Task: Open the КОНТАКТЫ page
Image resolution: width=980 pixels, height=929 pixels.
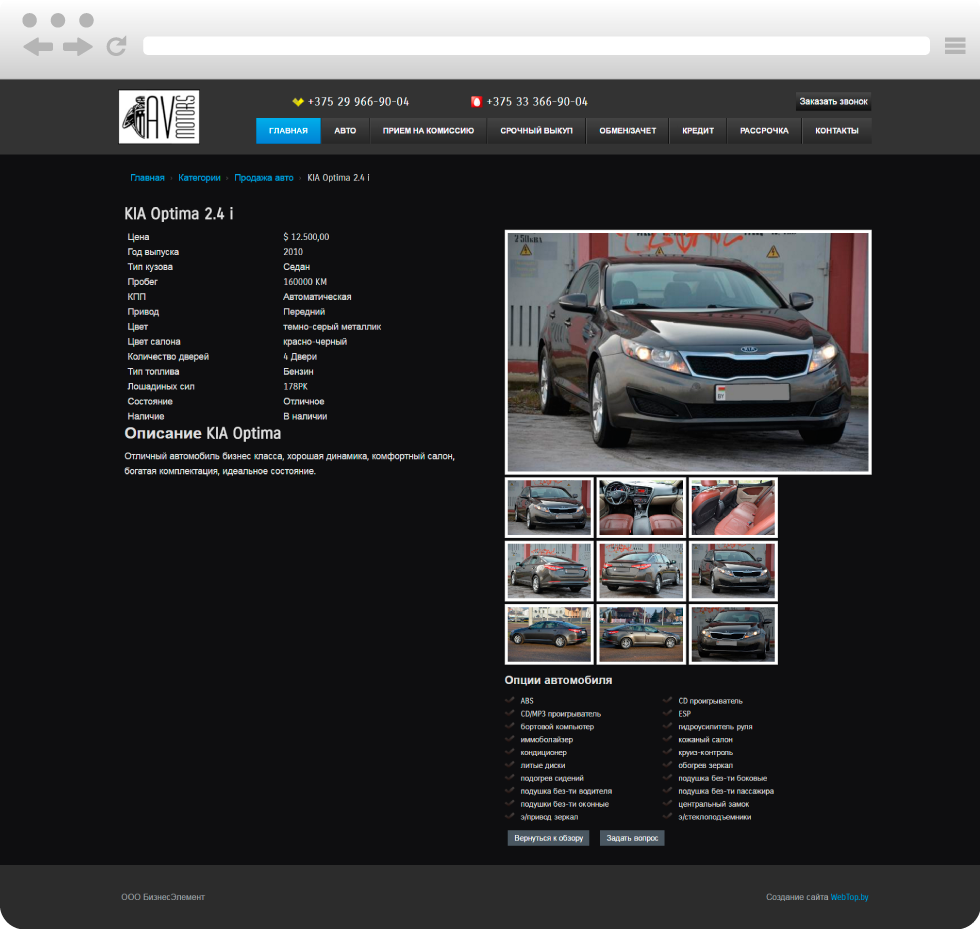Action: 836,131
